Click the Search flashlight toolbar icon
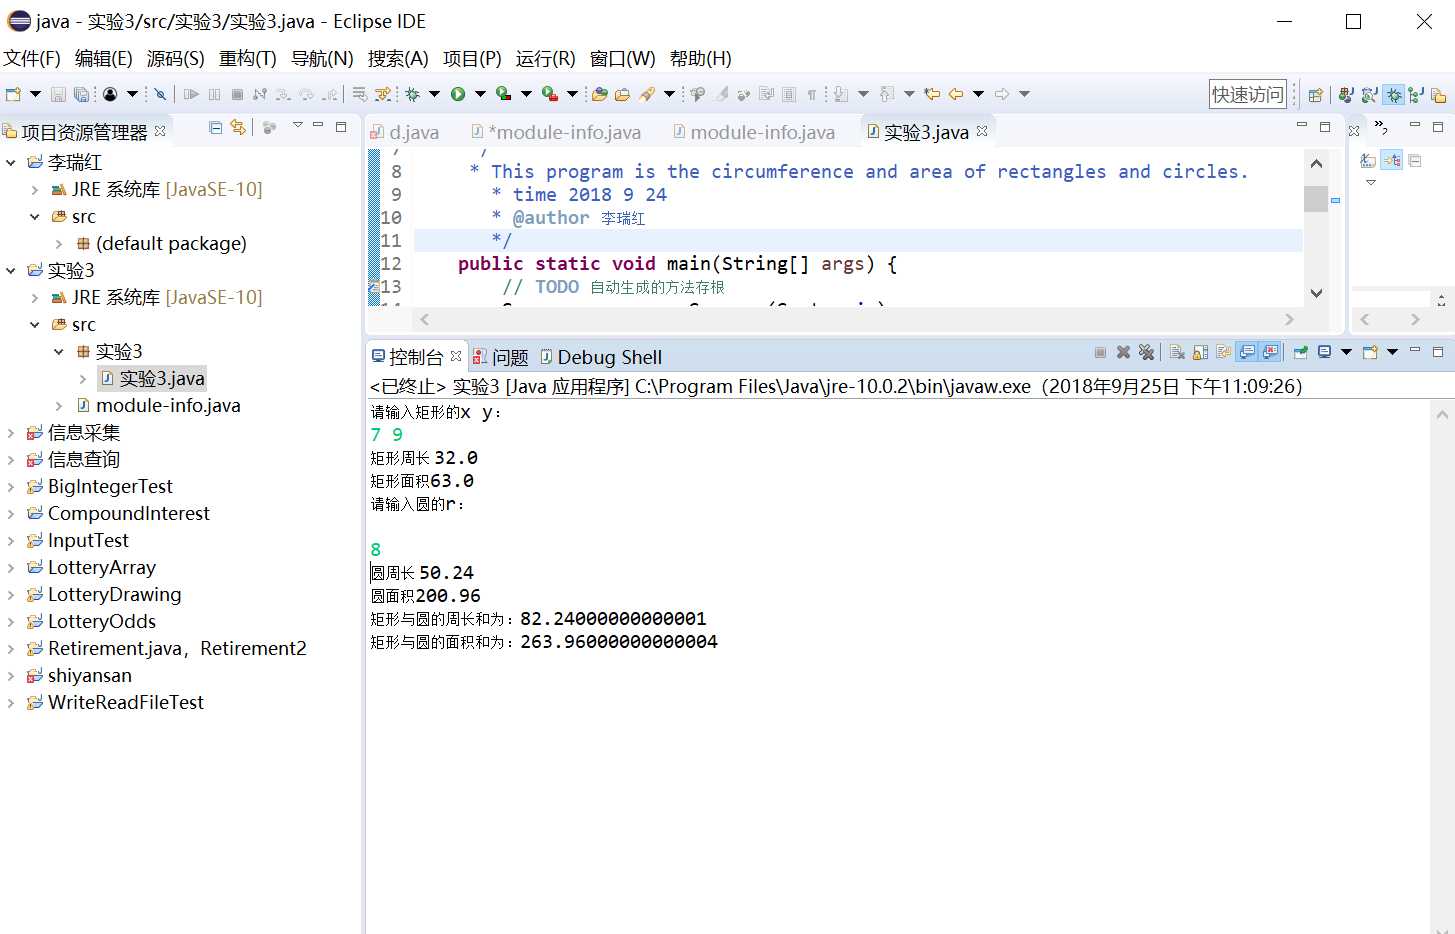The image size is (1455, 934). coord(646,94)
